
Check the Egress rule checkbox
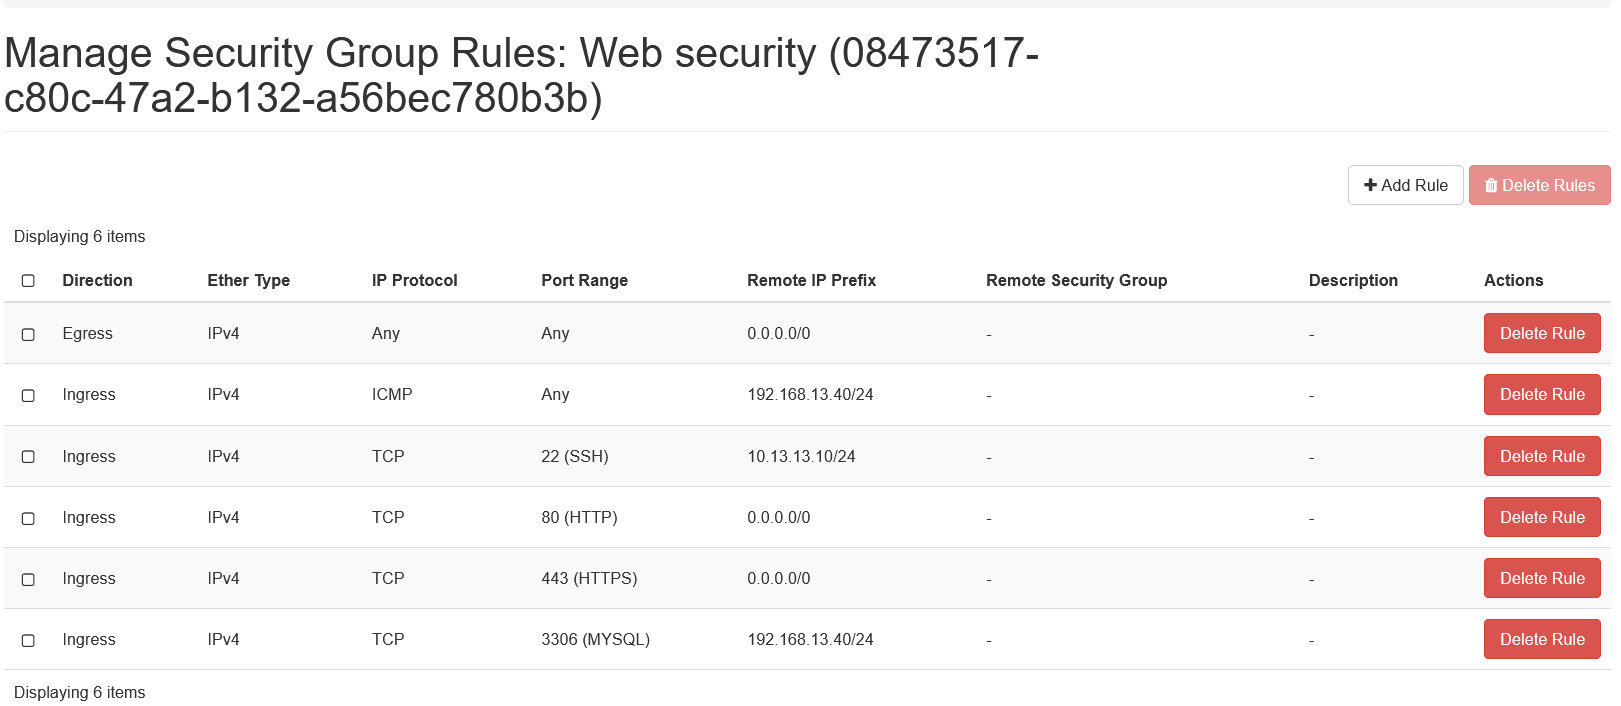(28, 334)
